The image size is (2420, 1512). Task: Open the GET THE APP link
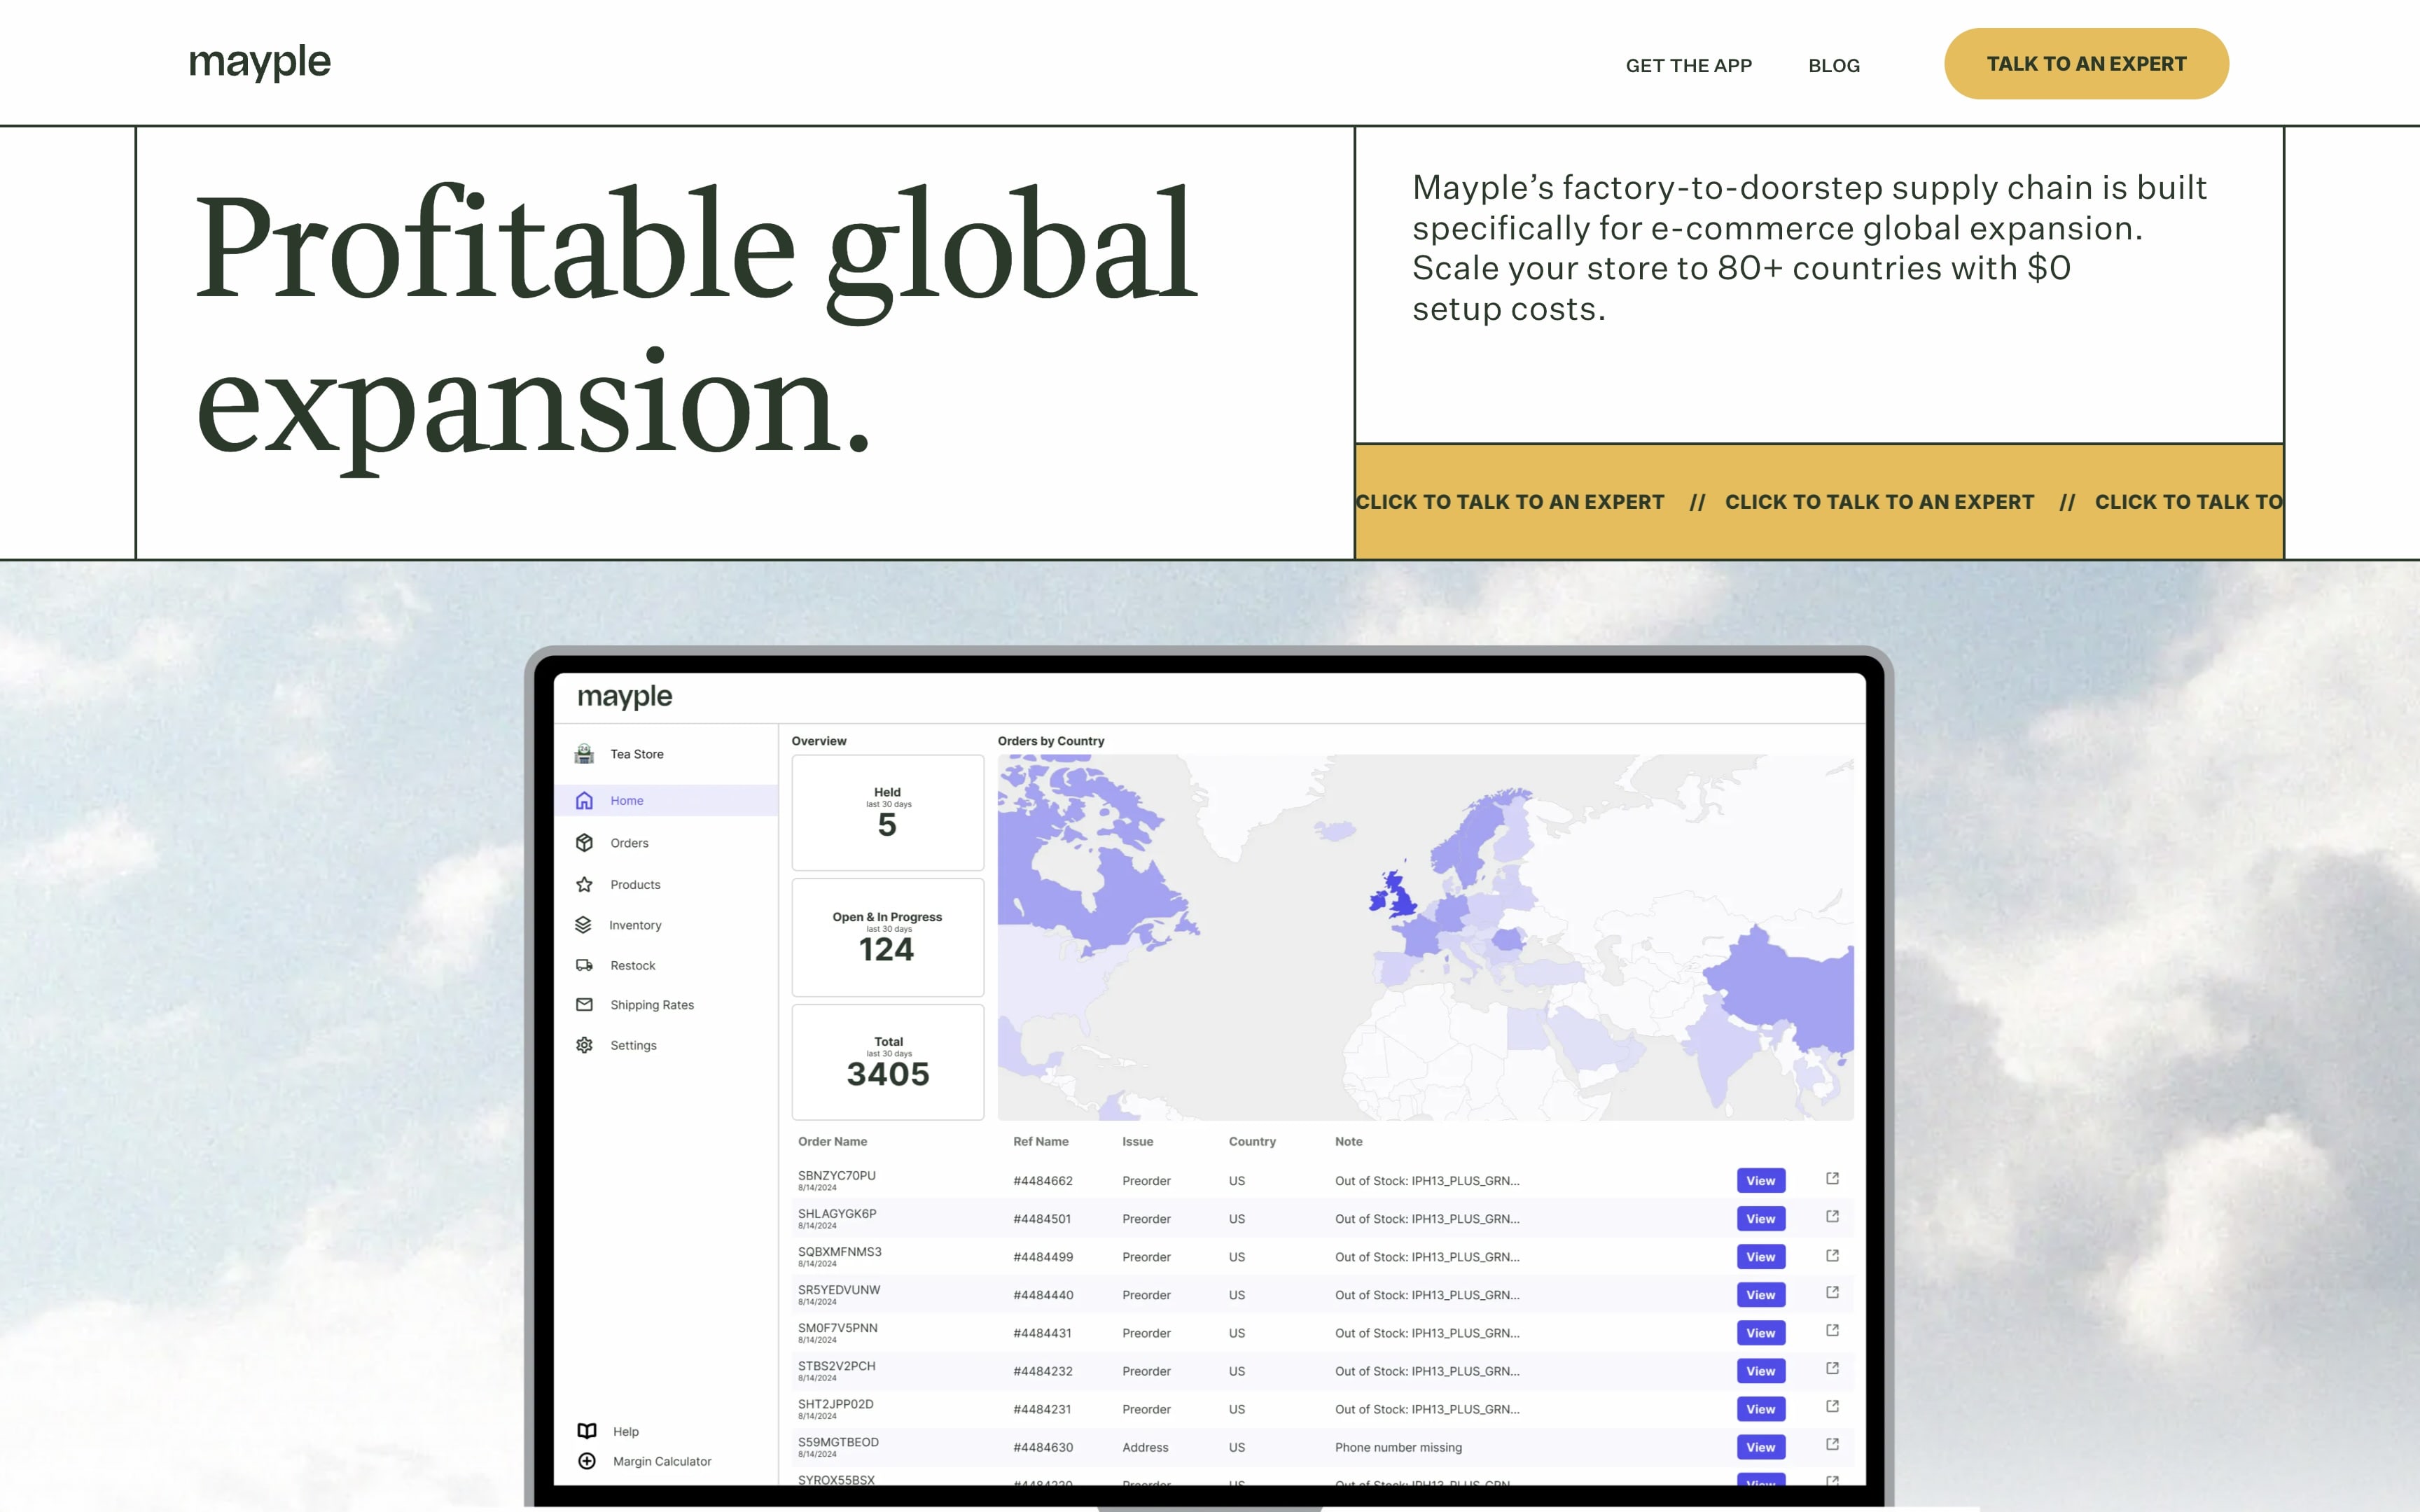tap(1688, 66)
